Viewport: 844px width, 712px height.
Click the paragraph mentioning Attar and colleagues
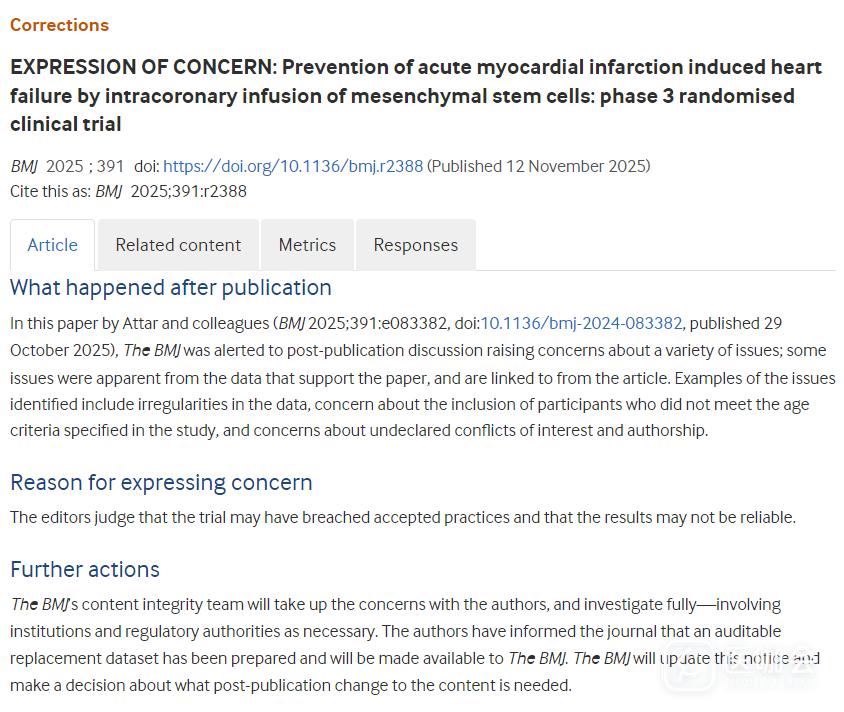click(420, 377)
